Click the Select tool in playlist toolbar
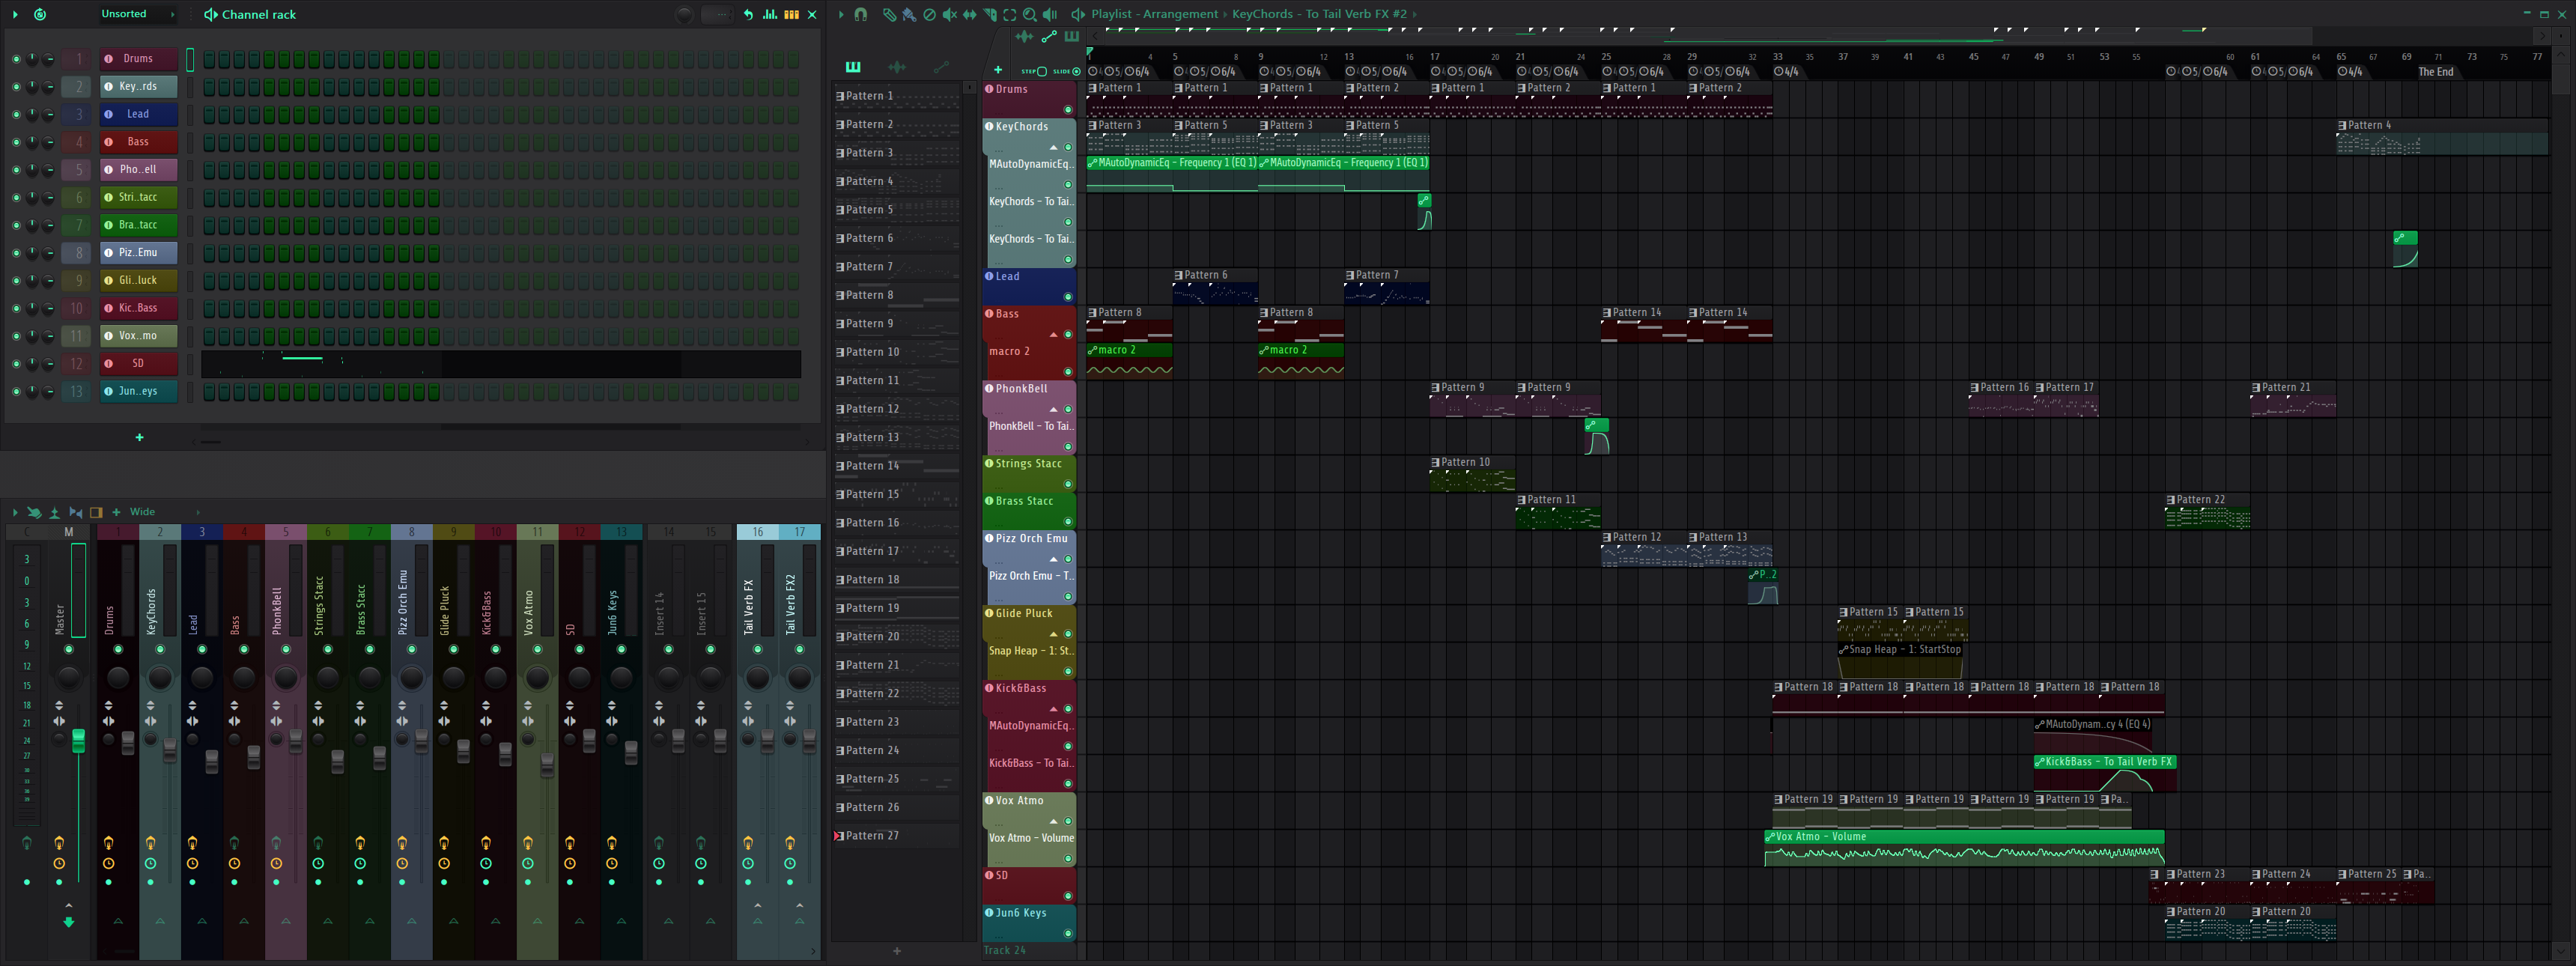The width and height of the screenshot is (2576, 966). (1009, 14)
